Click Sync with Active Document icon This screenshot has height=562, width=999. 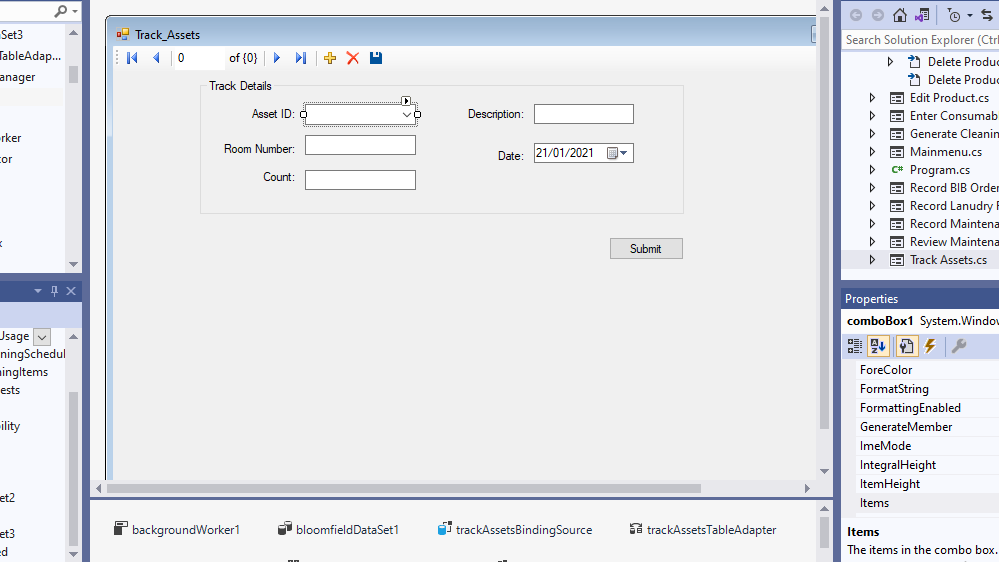tap(987, 15)
